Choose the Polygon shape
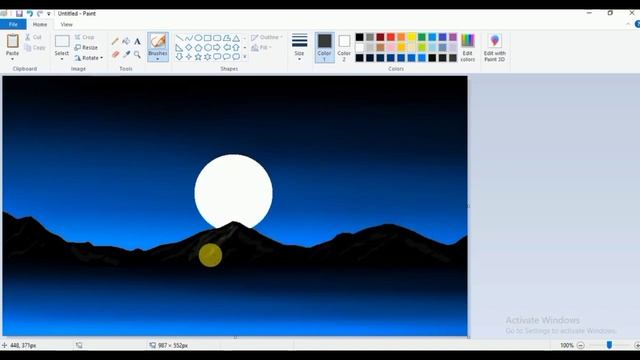Image resolution: width=640 pixels, height=360 pixels. [227, 38]
